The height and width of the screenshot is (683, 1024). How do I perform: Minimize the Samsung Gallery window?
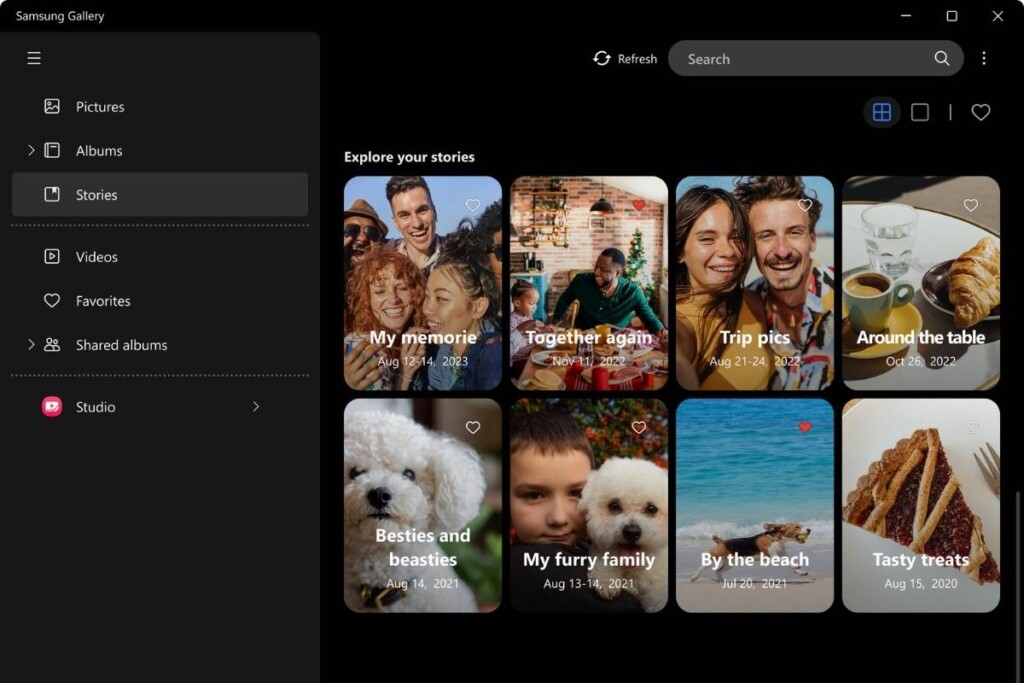pyautogui.click(x=906, y=16)
